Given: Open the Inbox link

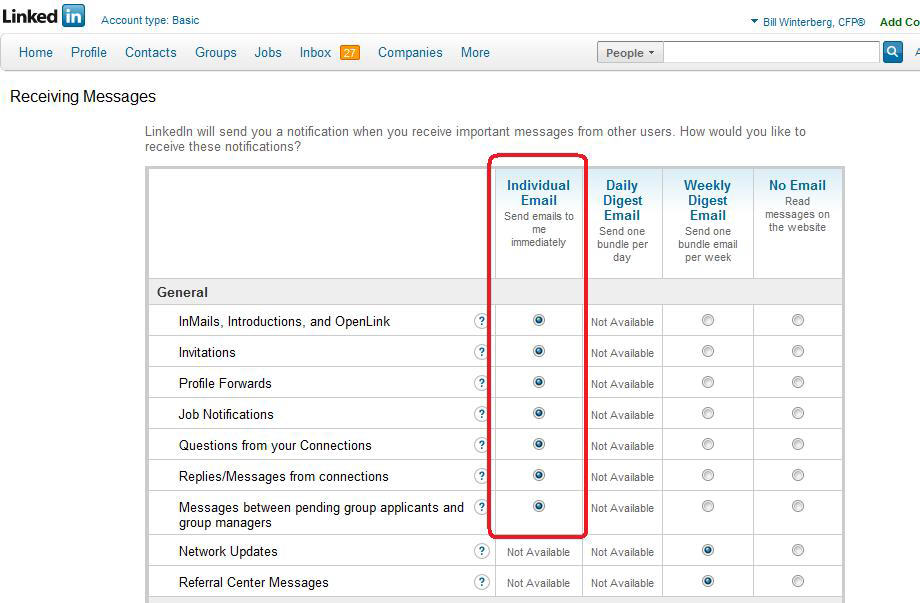Looking at the screenshot, I should [316, 53].
